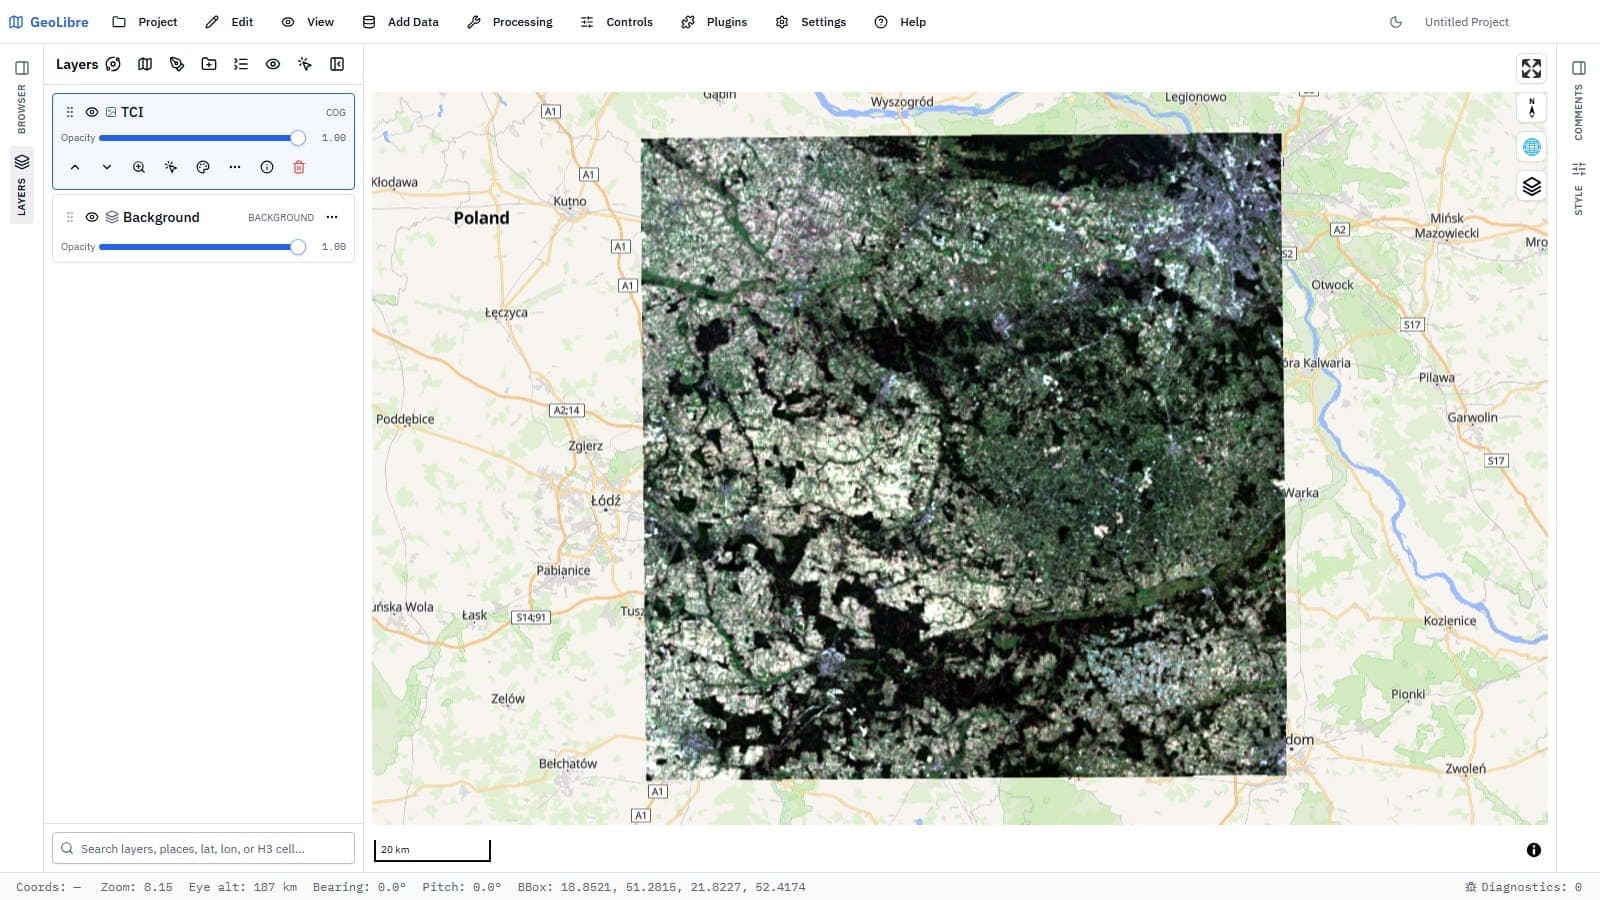Click the TCI layer drag handle

click(x=70, y=112)
